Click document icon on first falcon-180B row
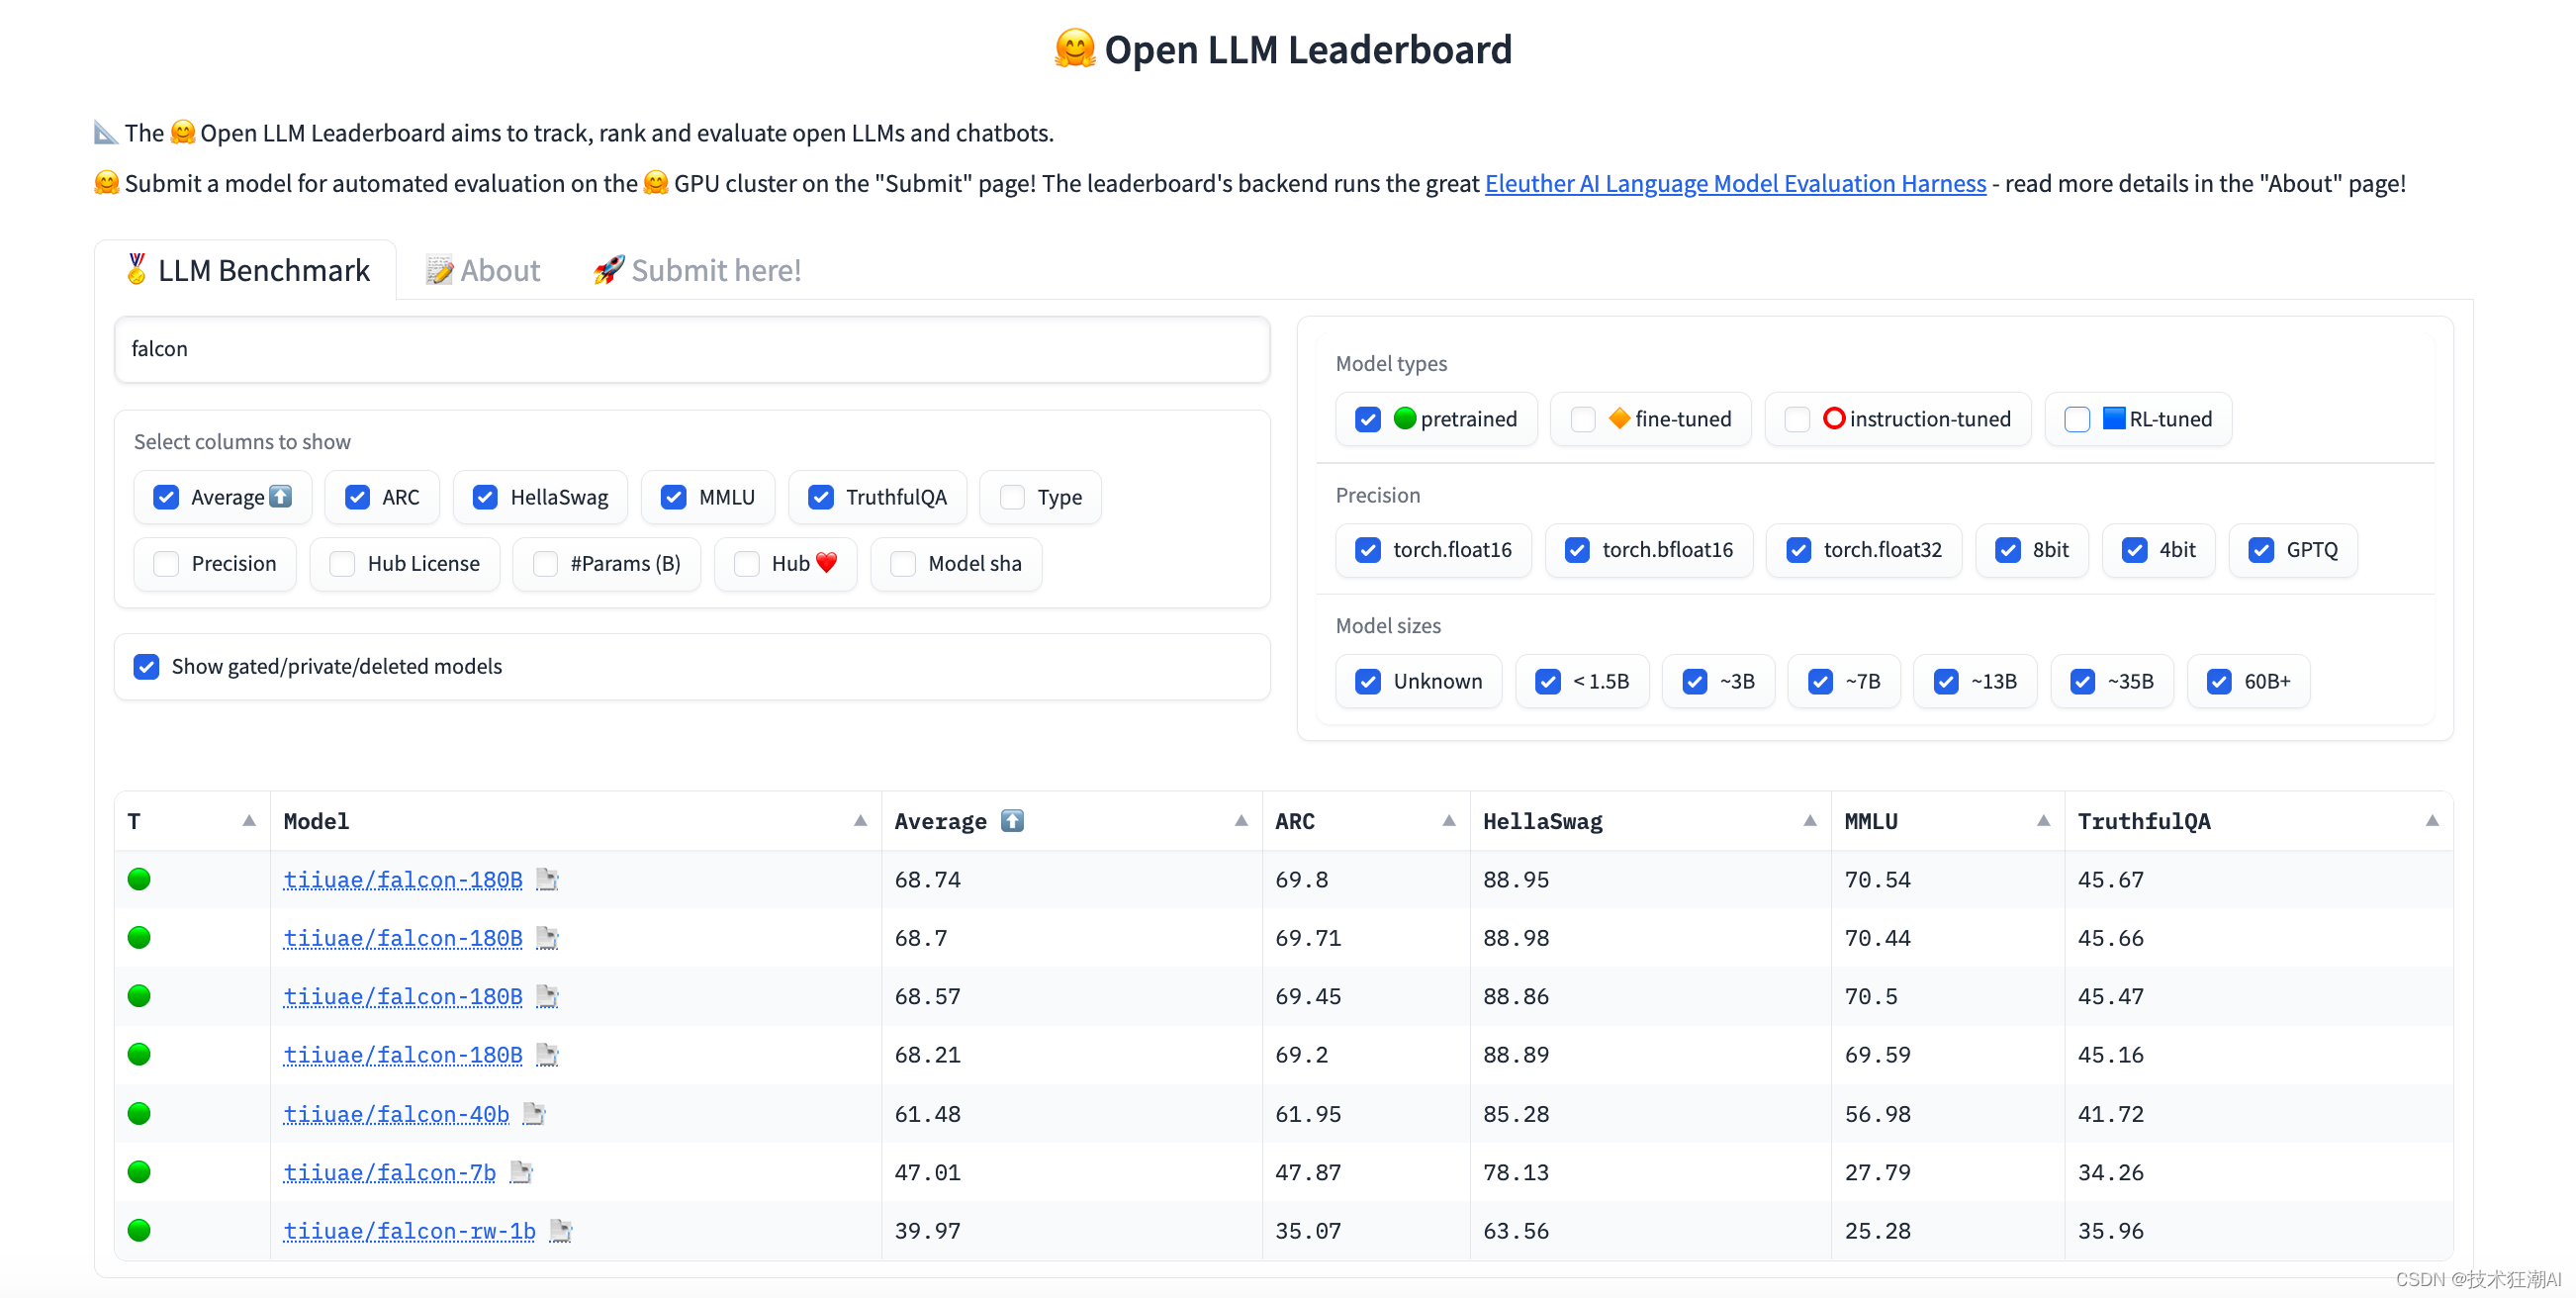 [547, 879]
